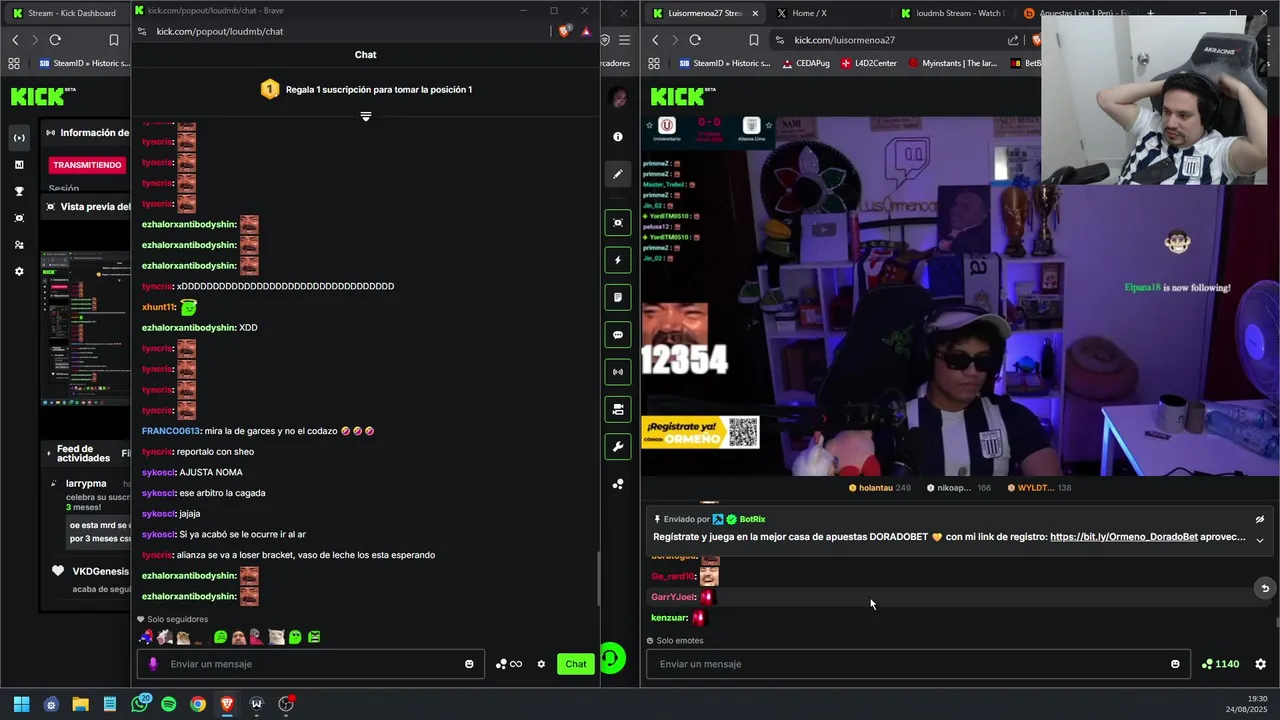
Task: Click the broadcast signal icon in tool column
Action: click(618, 372)
